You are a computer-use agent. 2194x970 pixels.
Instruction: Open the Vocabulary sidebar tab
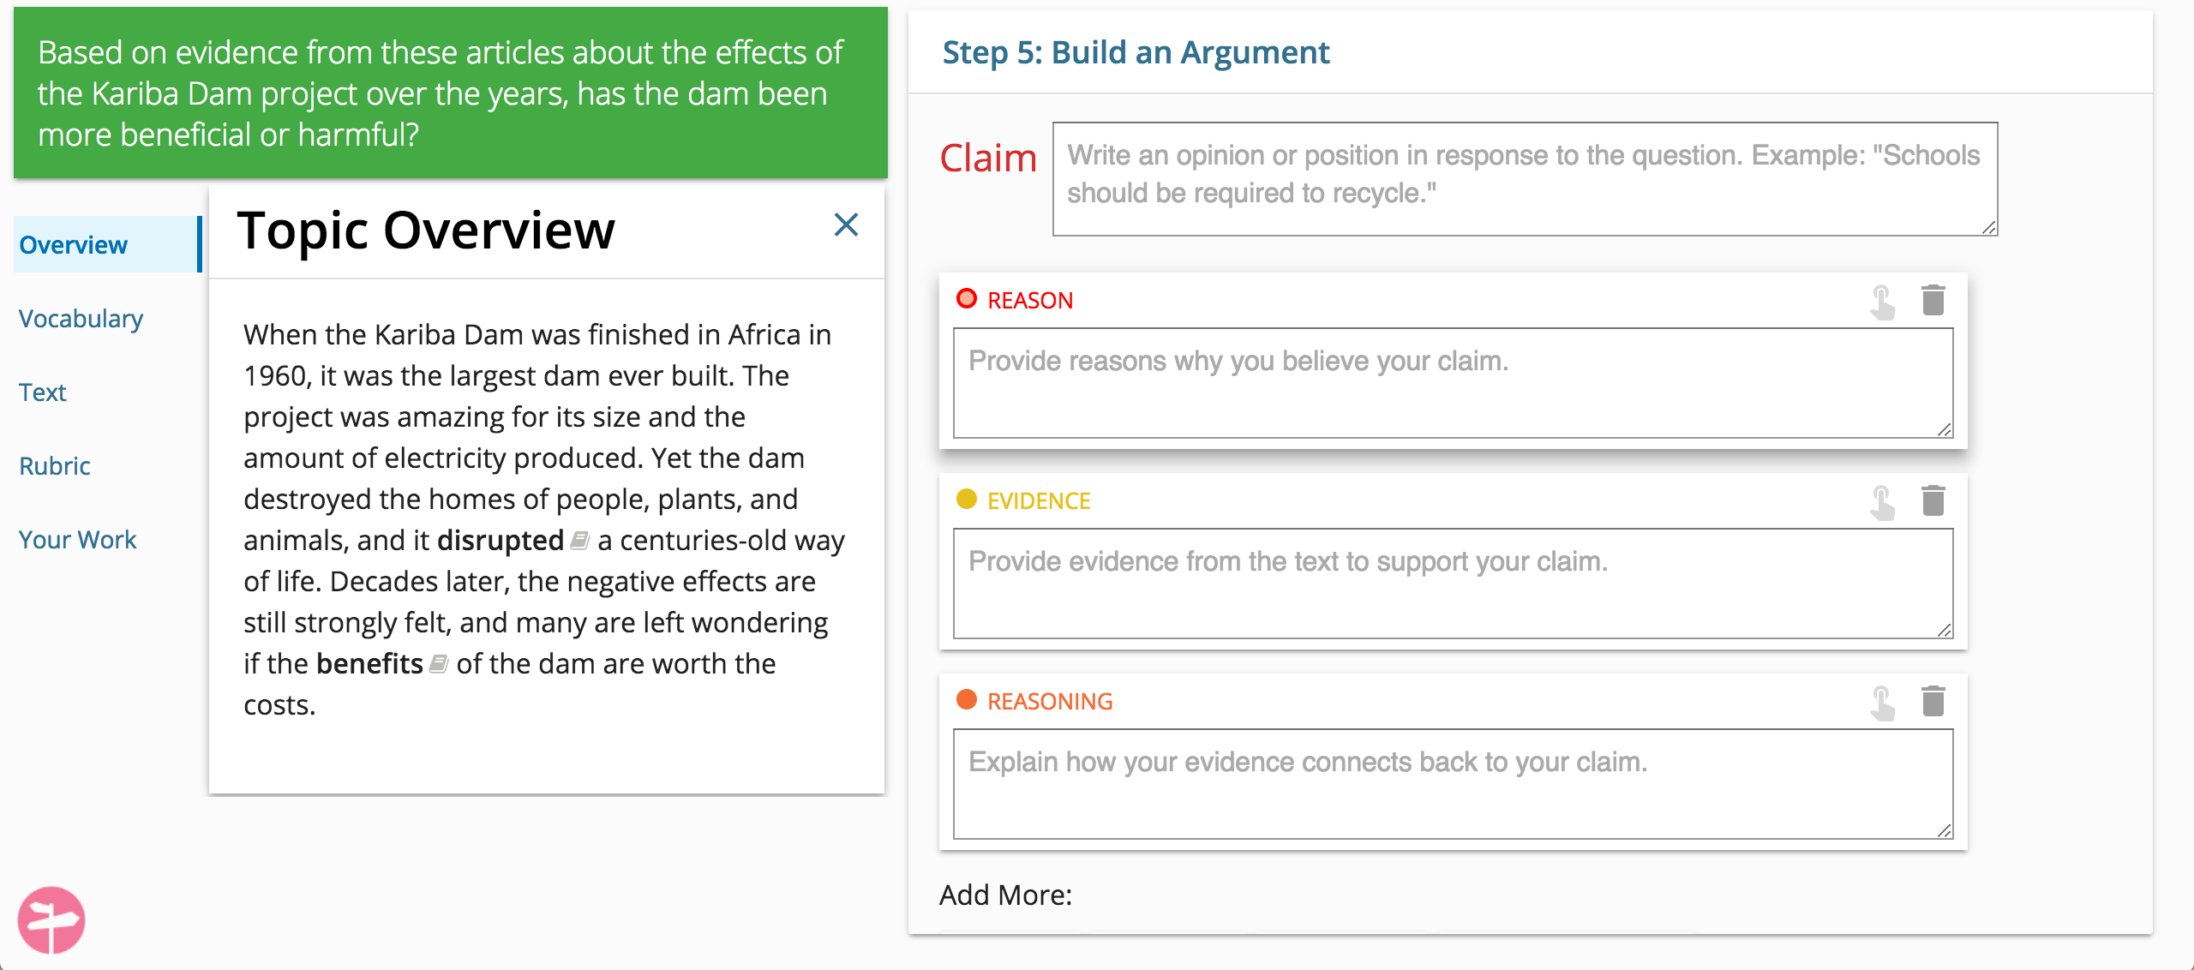tap(81, 319)
